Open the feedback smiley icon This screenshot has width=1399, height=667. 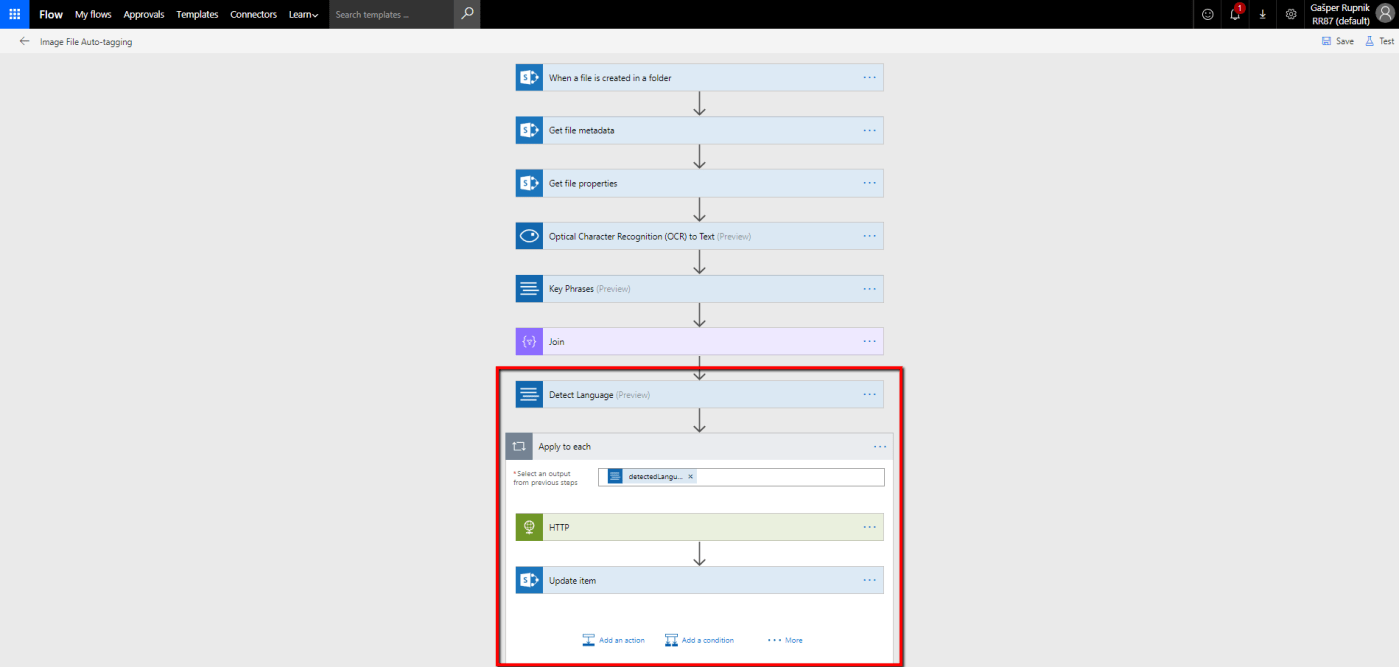tap(1208, 14)
